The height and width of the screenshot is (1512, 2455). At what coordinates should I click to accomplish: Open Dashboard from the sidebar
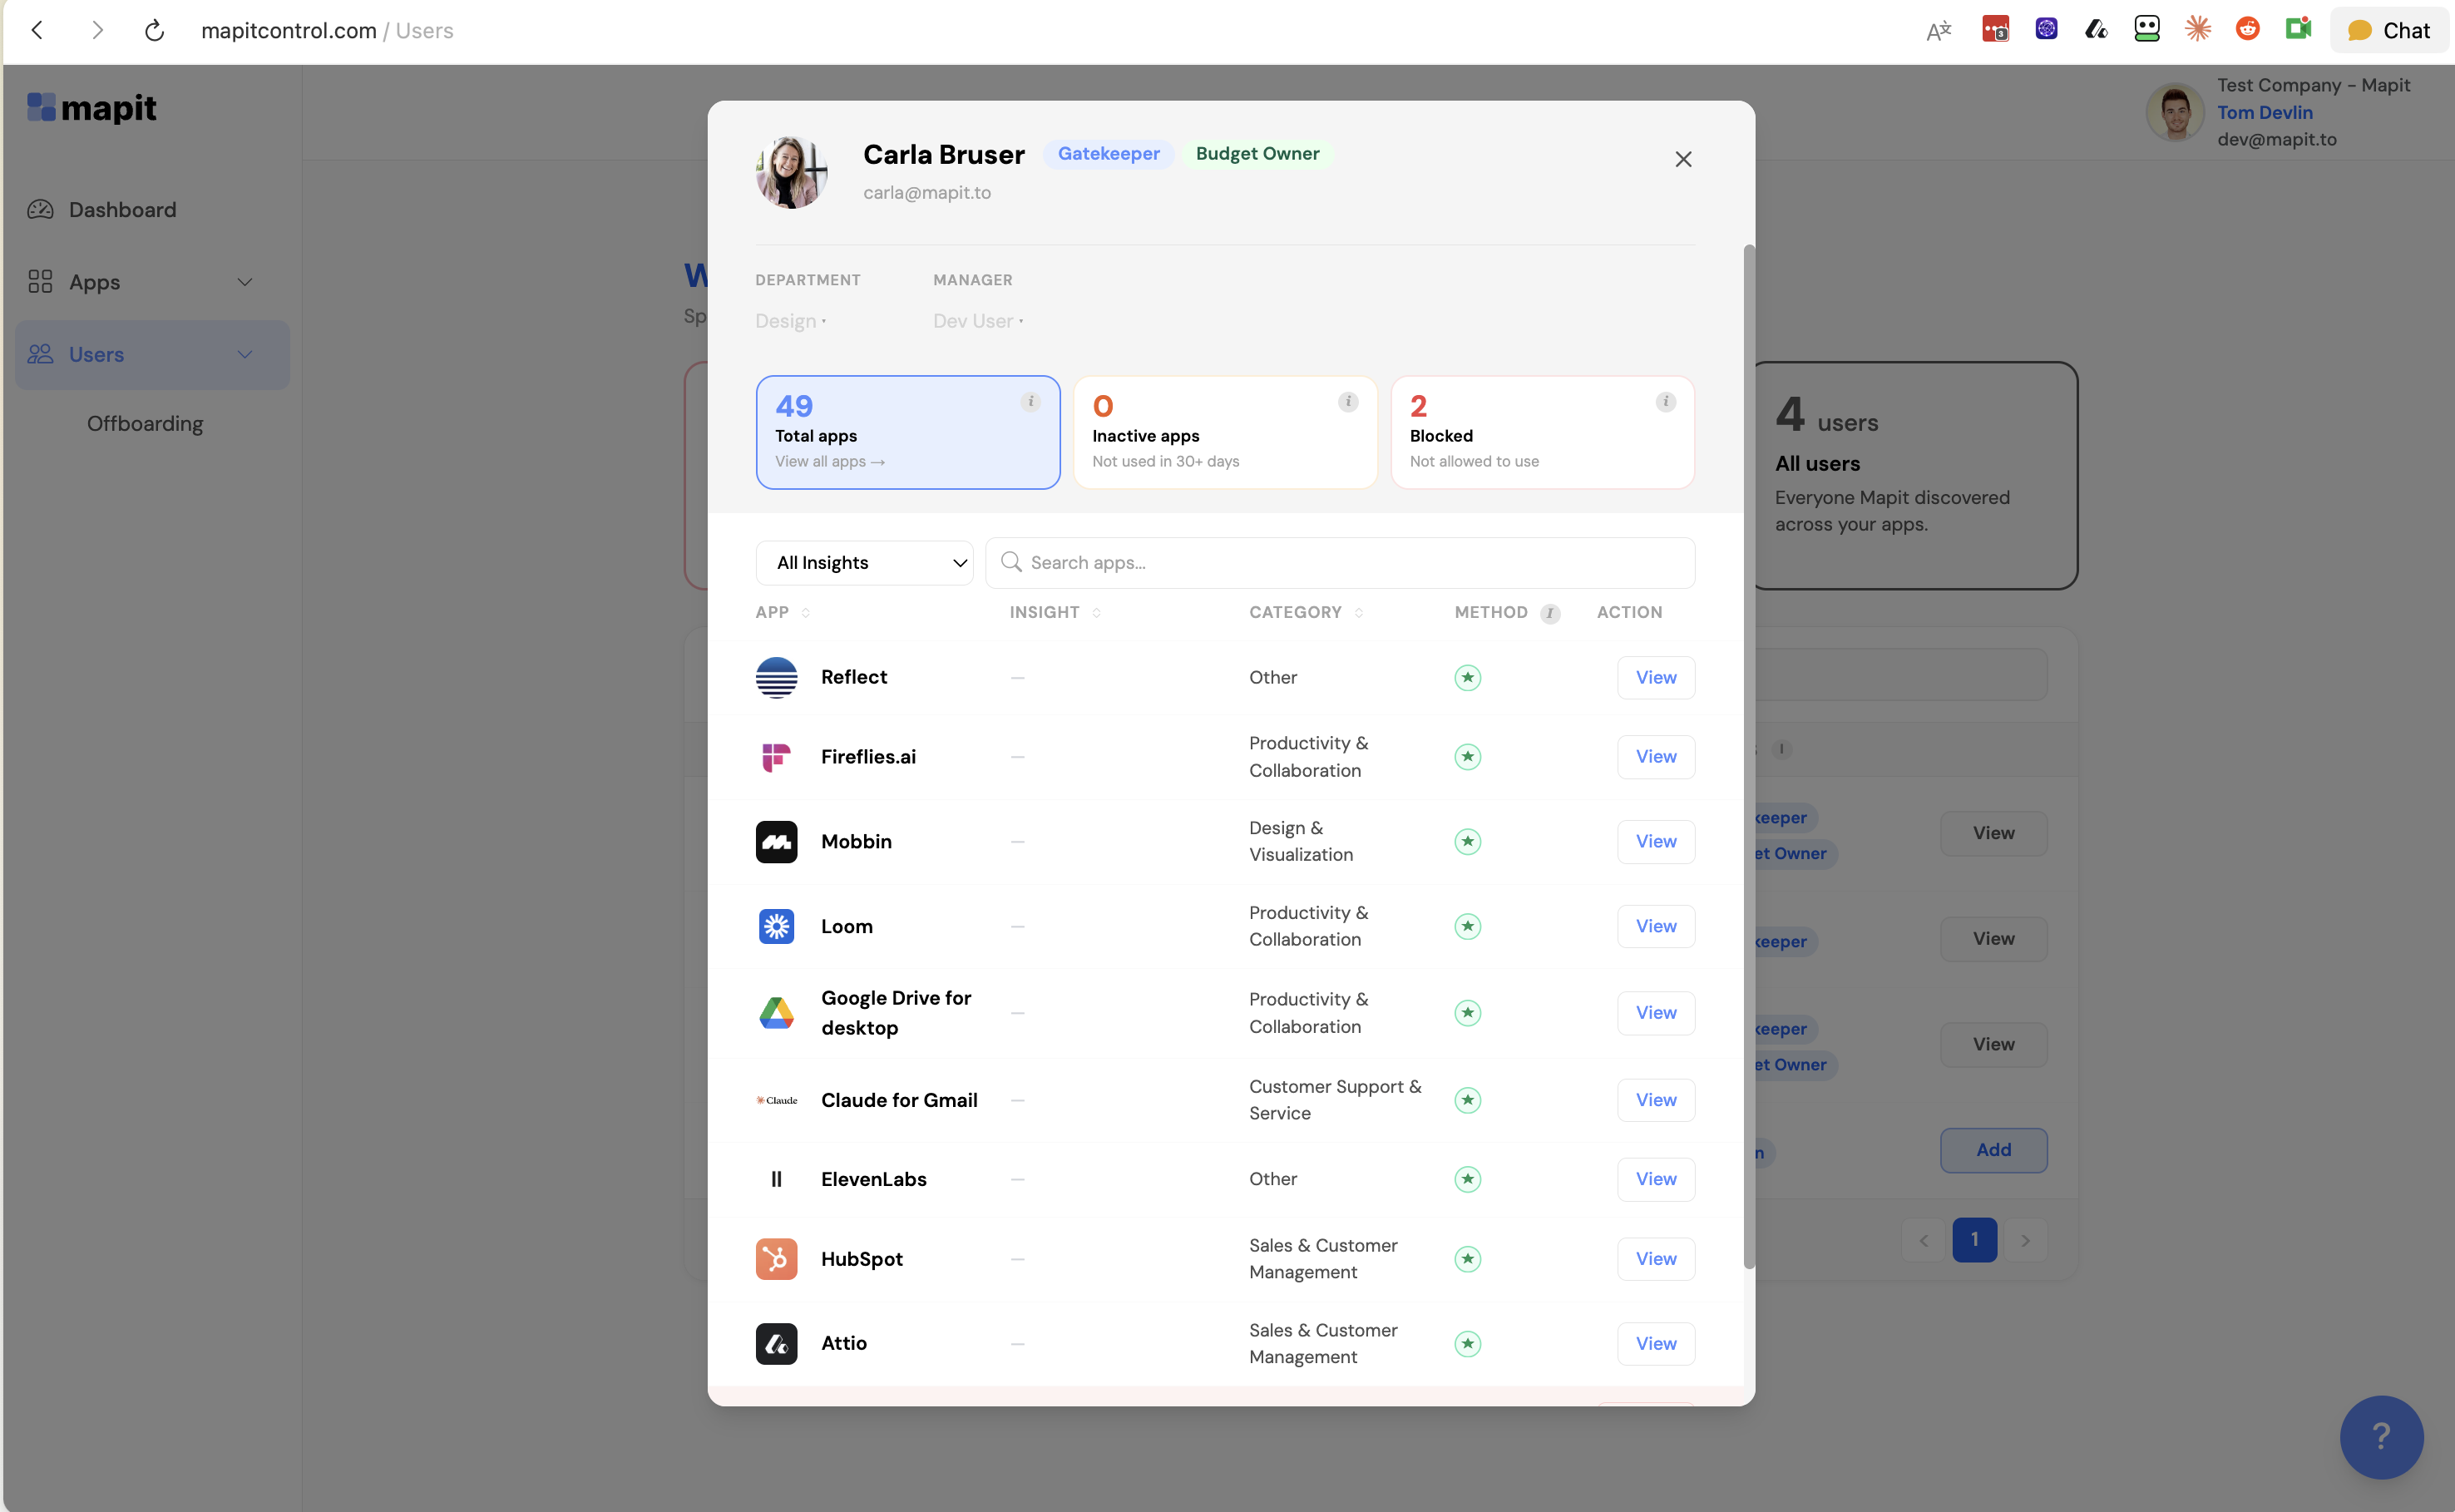click(x=122, y=210)
